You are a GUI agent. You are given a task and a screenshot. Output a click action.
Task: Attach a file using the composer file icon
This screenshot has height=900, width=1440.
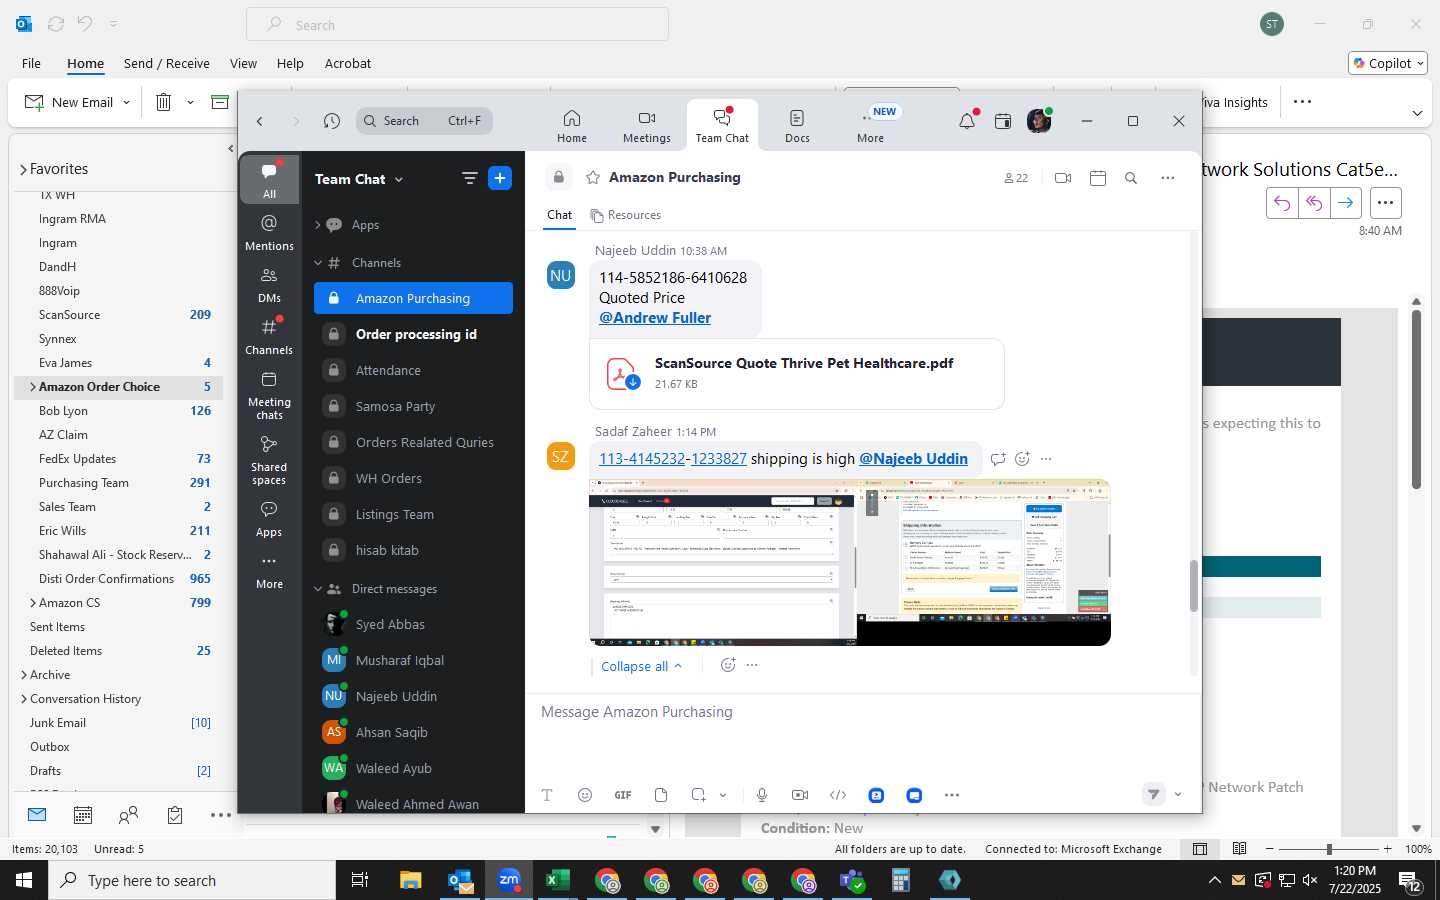pyautogui.click(x=661, y=795)
